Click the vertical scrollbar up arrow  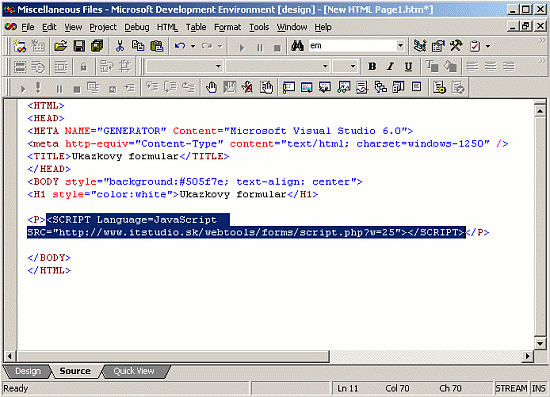pyautogui.click(x=540, y=111)
